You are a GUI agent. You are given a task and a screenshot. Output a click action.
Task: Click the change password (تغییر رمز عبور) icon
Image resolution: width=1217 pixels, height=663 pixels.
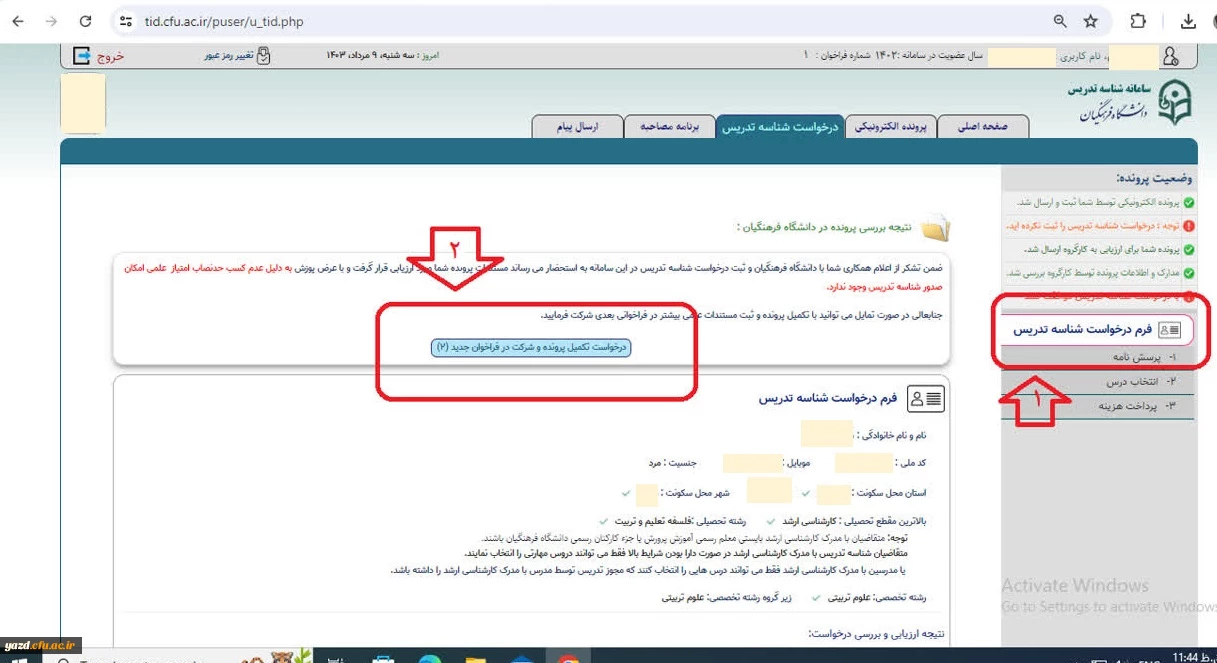click(x=264, y=56)
